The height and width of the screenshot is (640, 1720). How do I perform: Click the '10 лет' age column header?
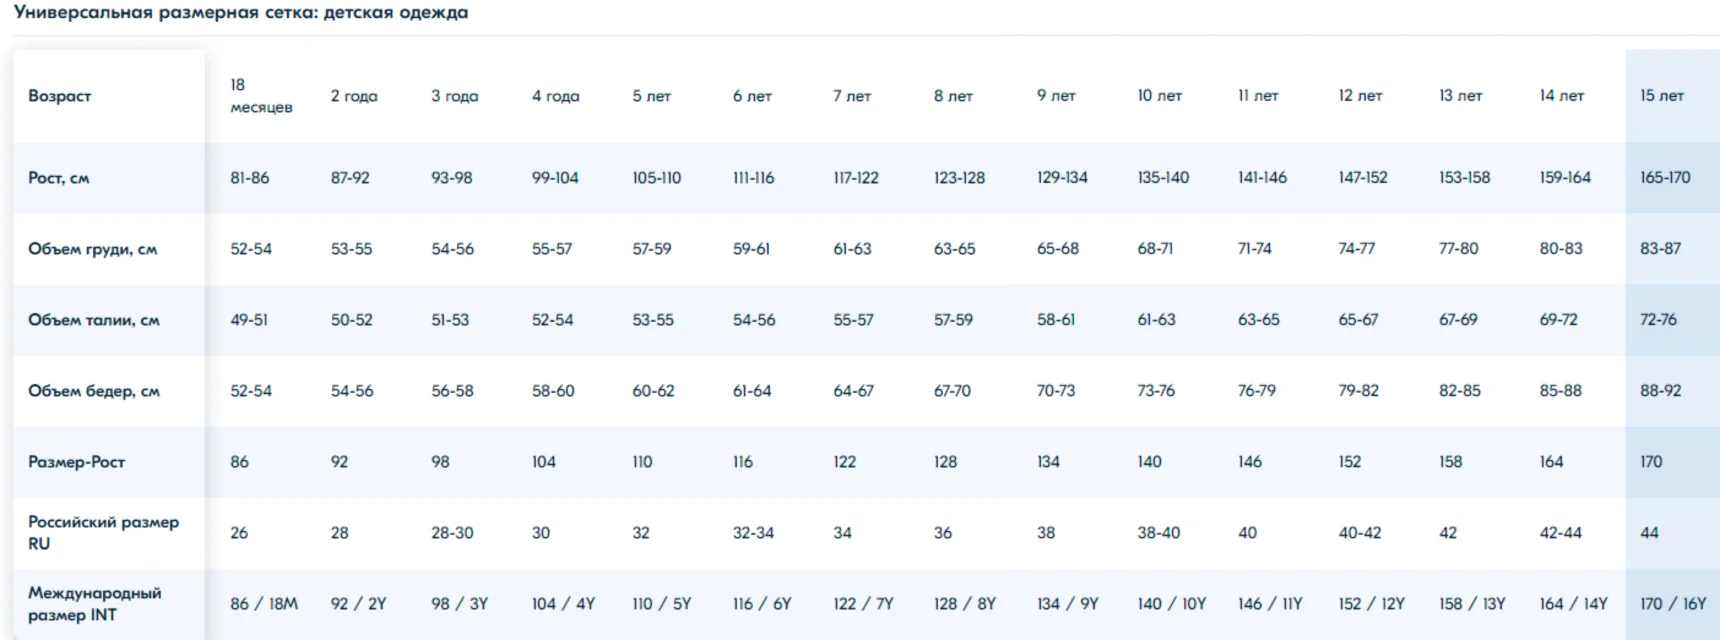[x=1160, y=96]
